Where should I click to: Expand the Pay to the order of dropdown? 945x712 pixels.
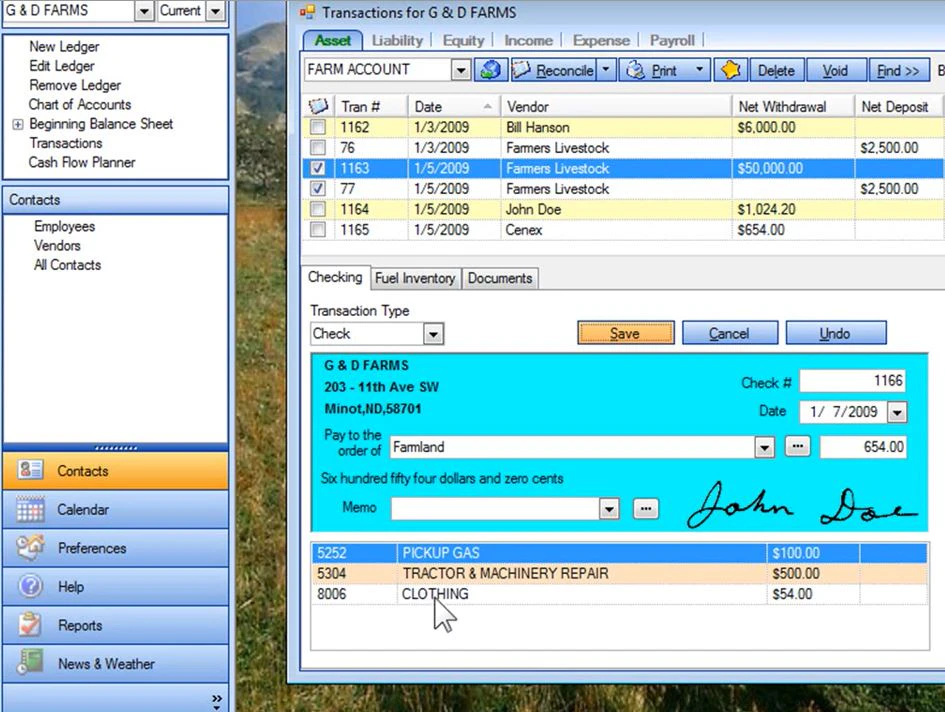[763, 447]
